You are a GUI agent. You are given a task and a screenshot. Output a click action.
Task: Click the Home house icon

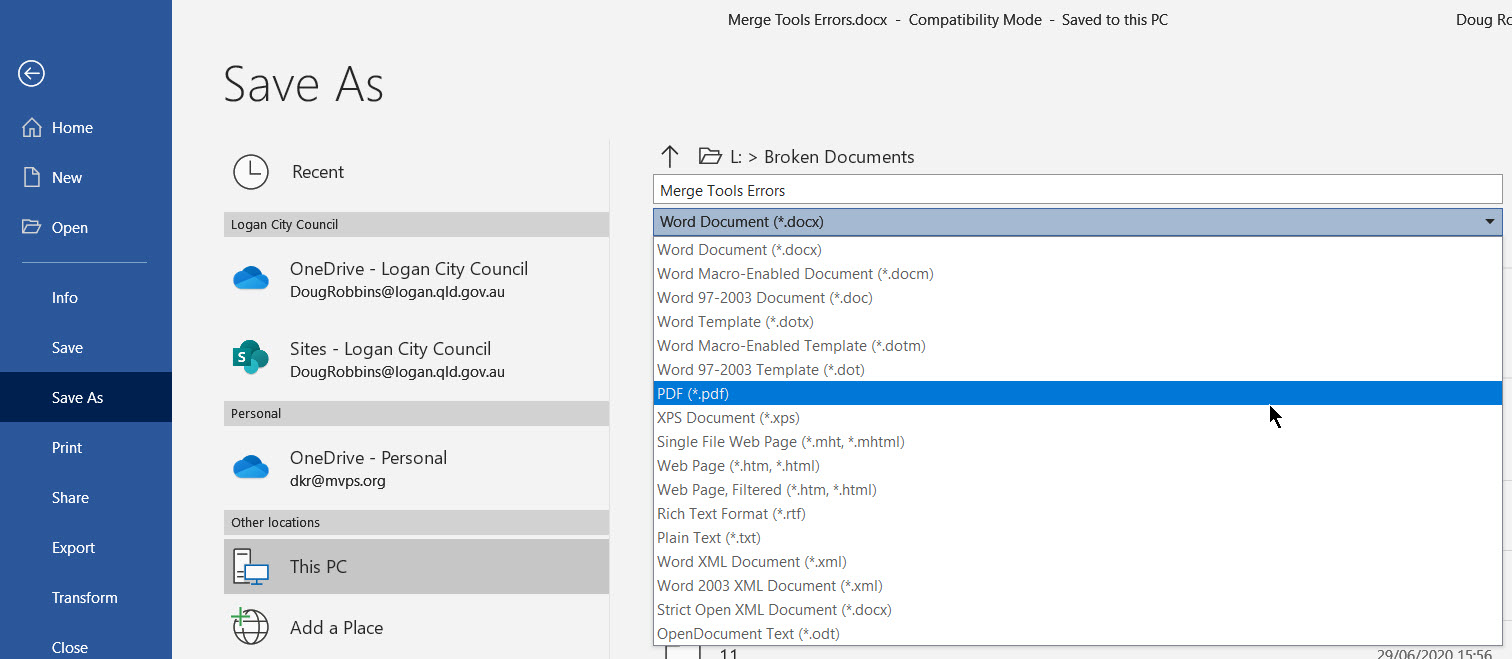(32, 128)
